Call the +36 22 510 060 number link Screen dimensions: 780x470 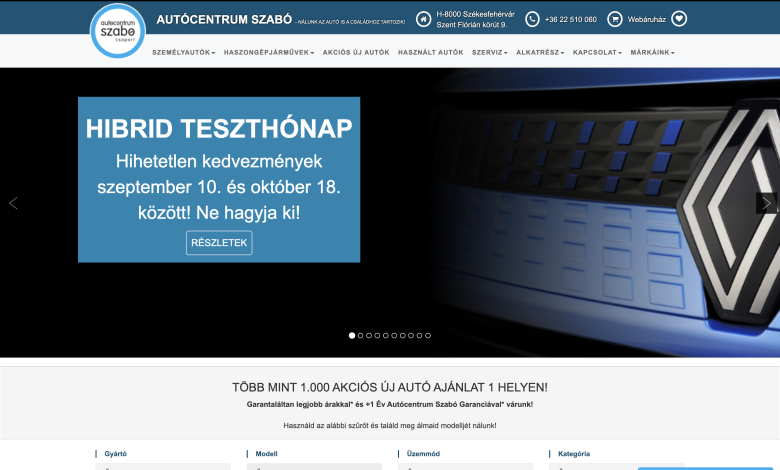point(570,19)
